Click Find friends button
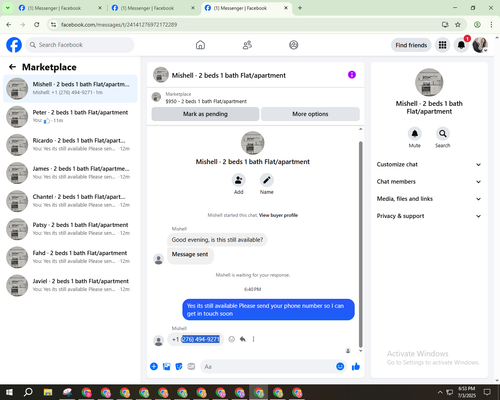This screenshot has width=500, height=400. (x=411, y=45)
